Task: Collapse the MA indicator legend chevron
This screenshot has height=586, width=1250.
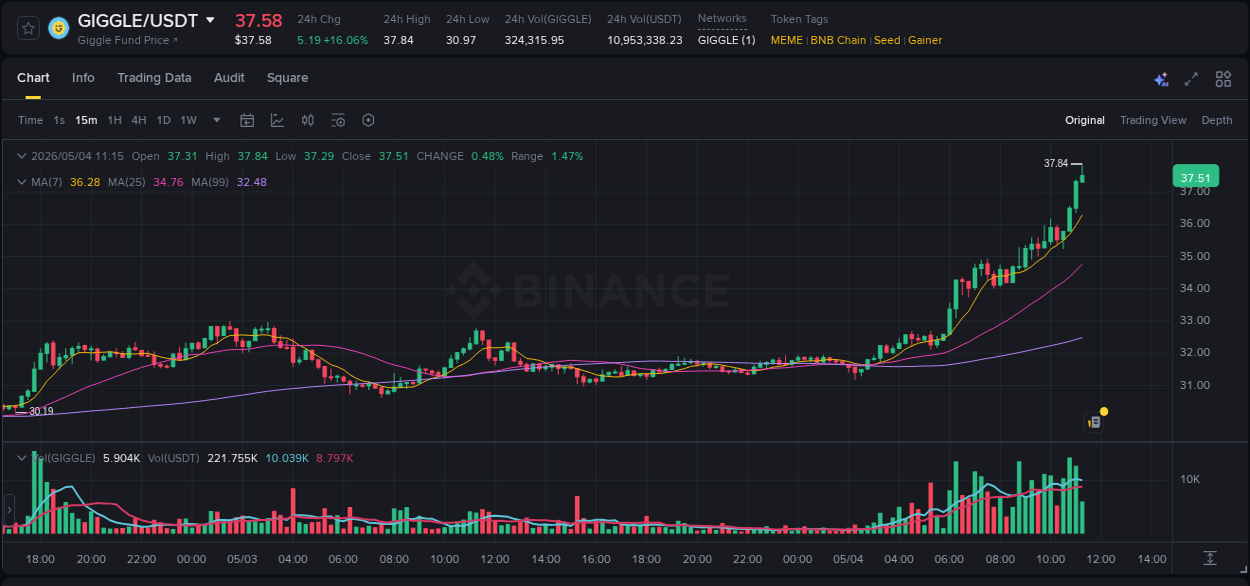Action: tap(22, 182)
